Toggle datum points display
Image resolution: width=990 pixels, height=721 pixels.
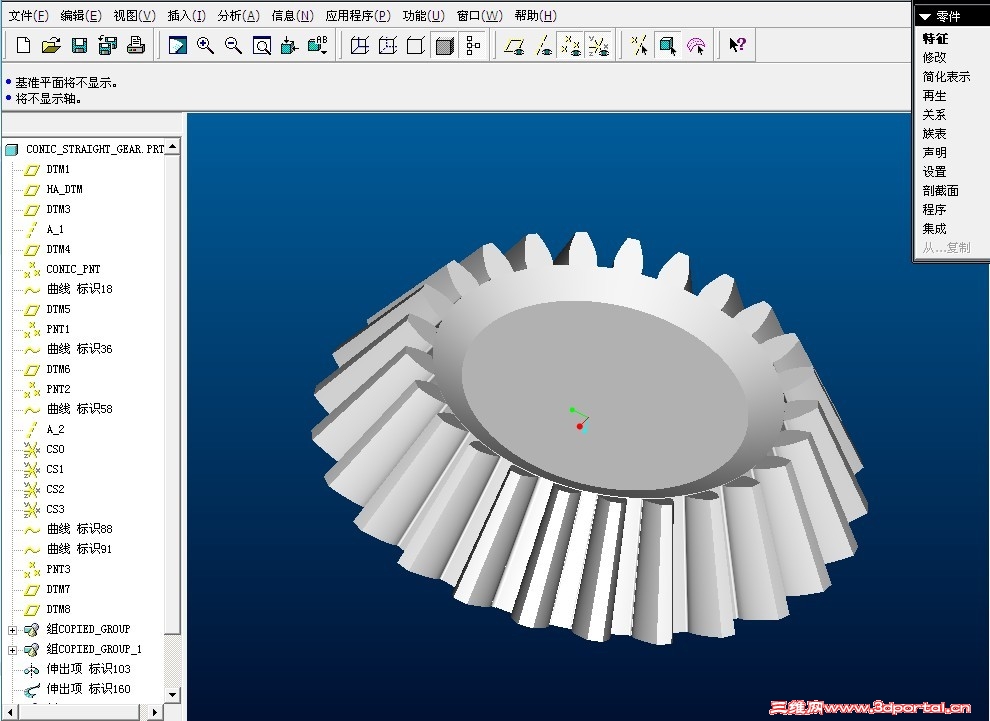[571, 45]
